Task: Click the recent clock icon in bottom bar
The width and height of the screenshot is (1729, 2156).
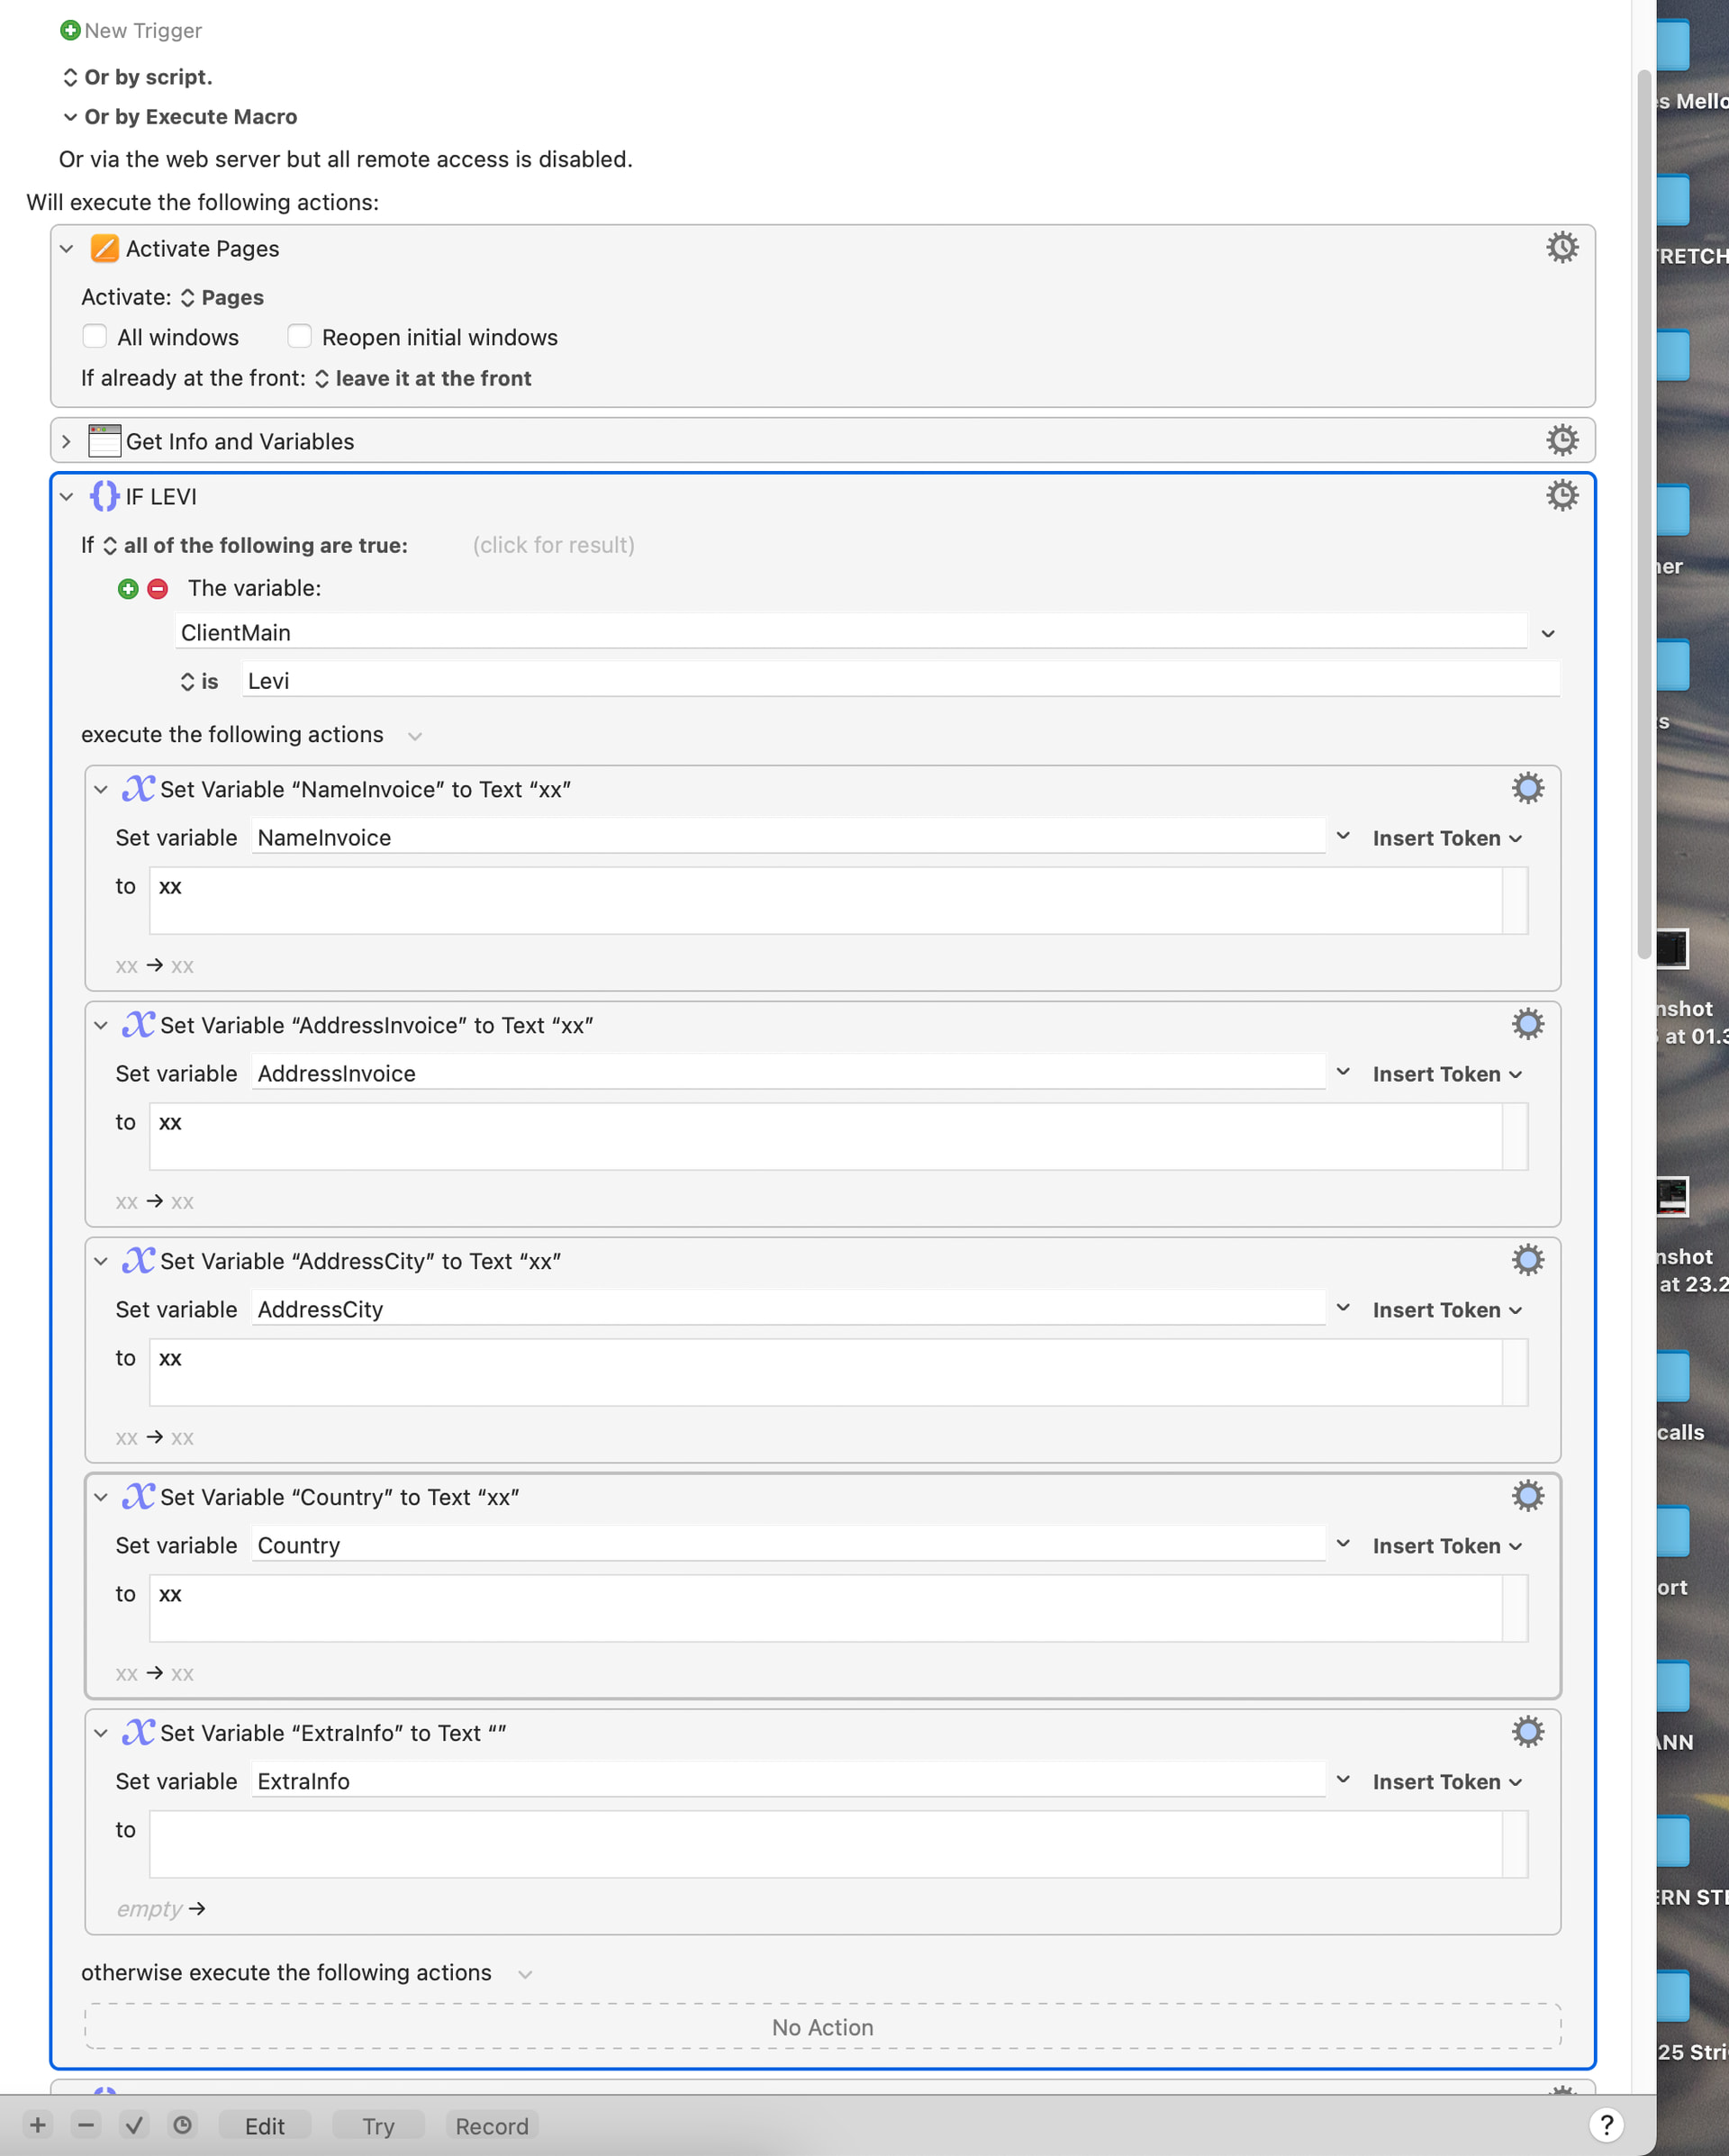Action: [182, 2125]
